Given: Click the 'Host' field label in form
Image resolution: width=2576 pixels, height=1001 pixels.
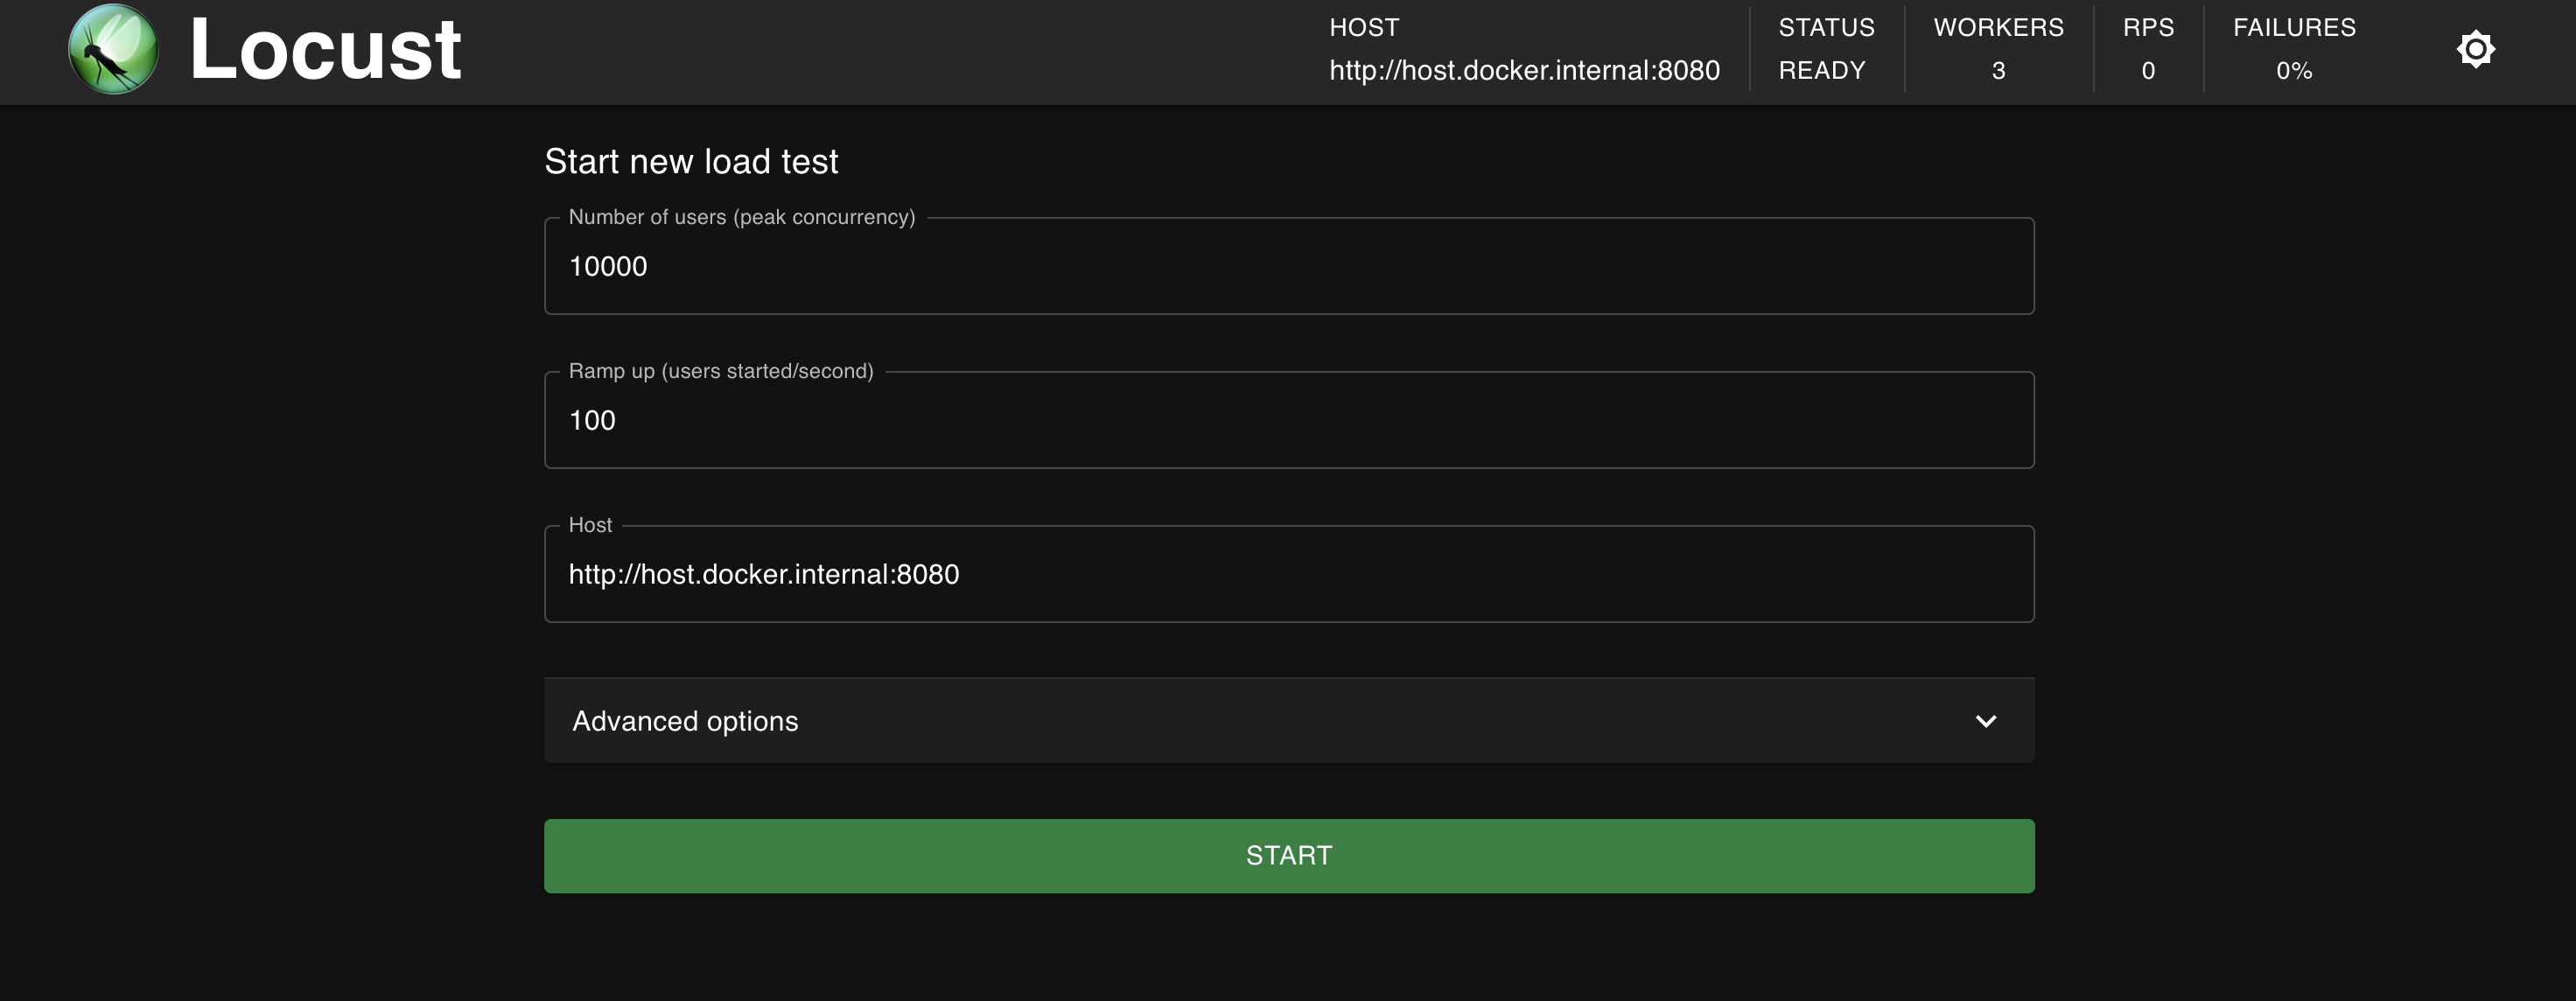Looking at the screenshot, I should (x=590, y=525).
